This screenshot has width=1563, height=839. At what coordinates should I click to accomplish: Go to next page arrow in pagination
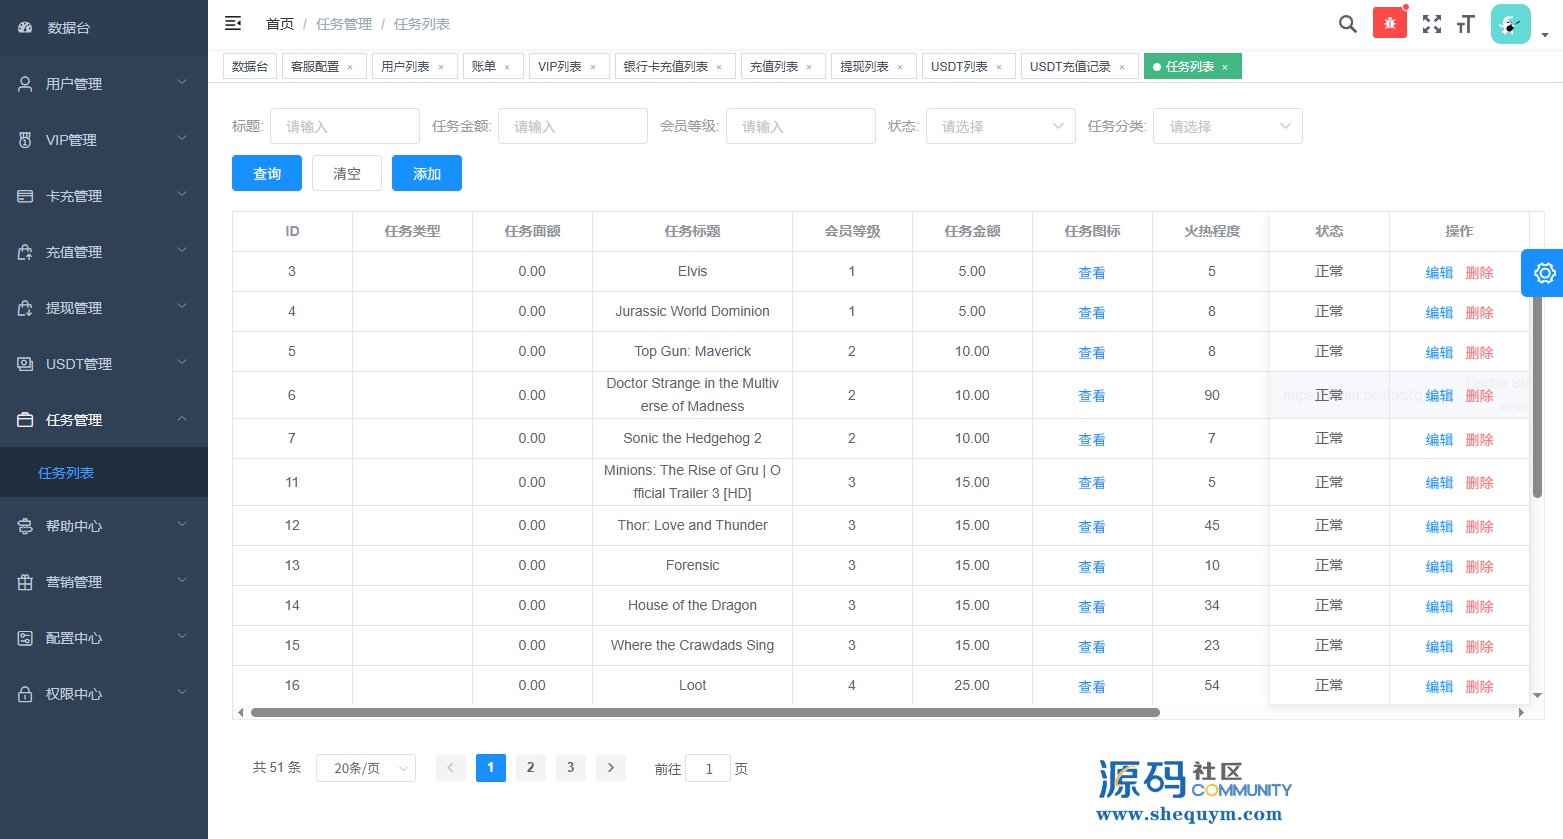[x=610, y=767]
